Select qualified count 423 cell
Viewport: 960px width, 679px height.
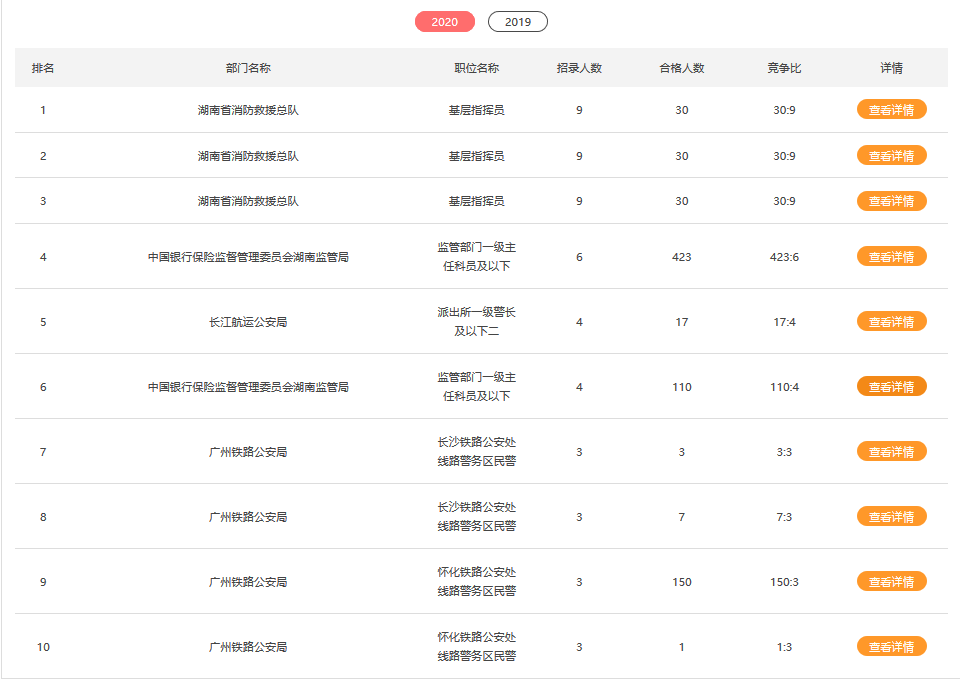point(681,257)
